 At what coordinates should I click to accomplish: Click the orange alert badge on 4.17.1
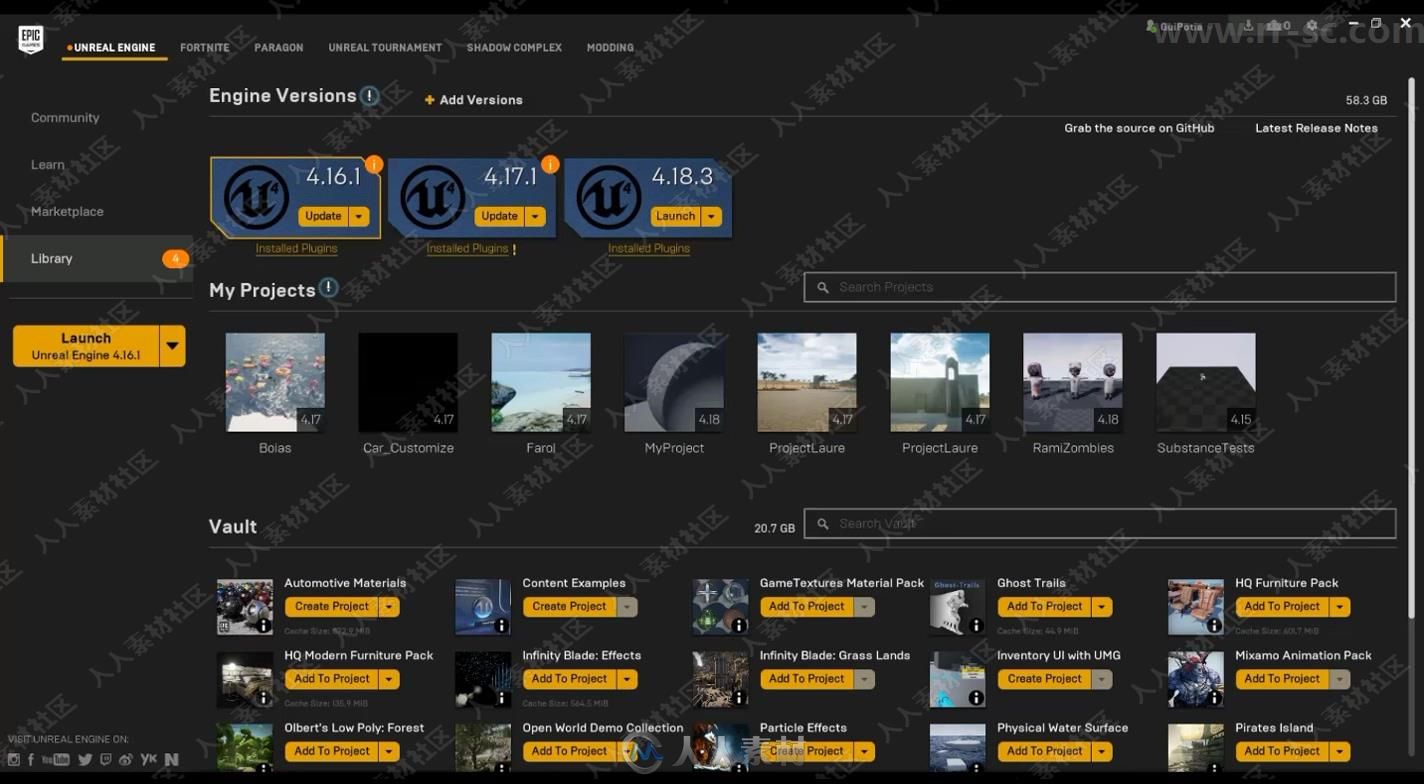coord(549,164)
